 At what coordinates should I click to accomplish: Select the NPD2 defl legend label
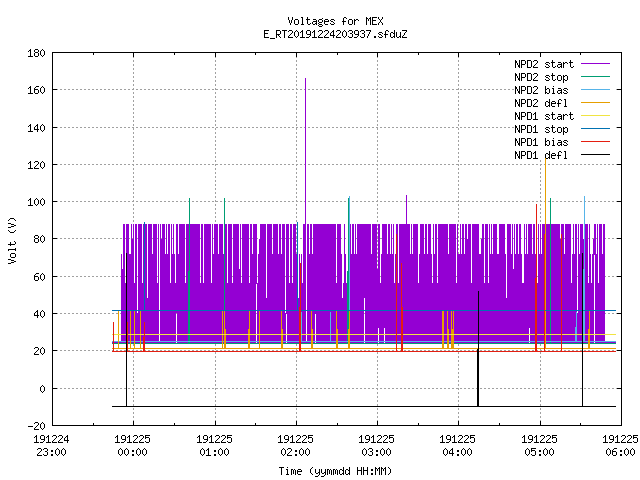[541, 103]
